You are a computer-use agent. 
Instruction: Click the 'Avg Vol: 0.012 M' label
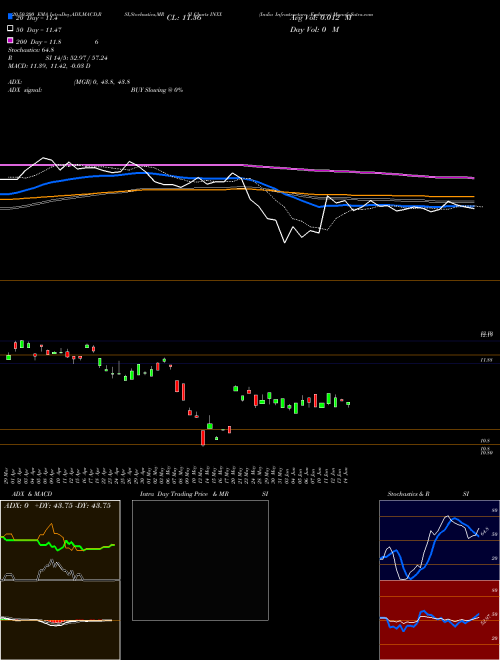[x=320, y=18]
